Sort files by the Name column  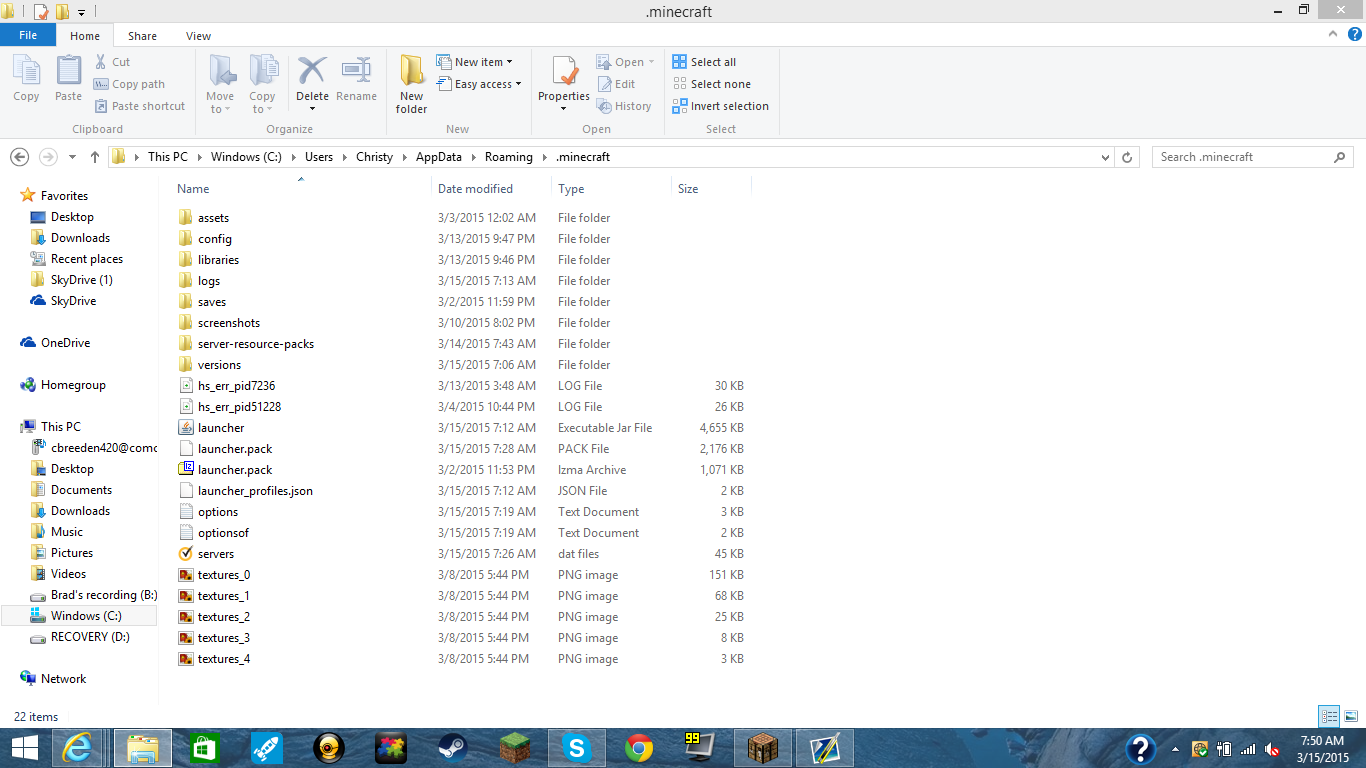pyautogui.click(x=300, y=188)
